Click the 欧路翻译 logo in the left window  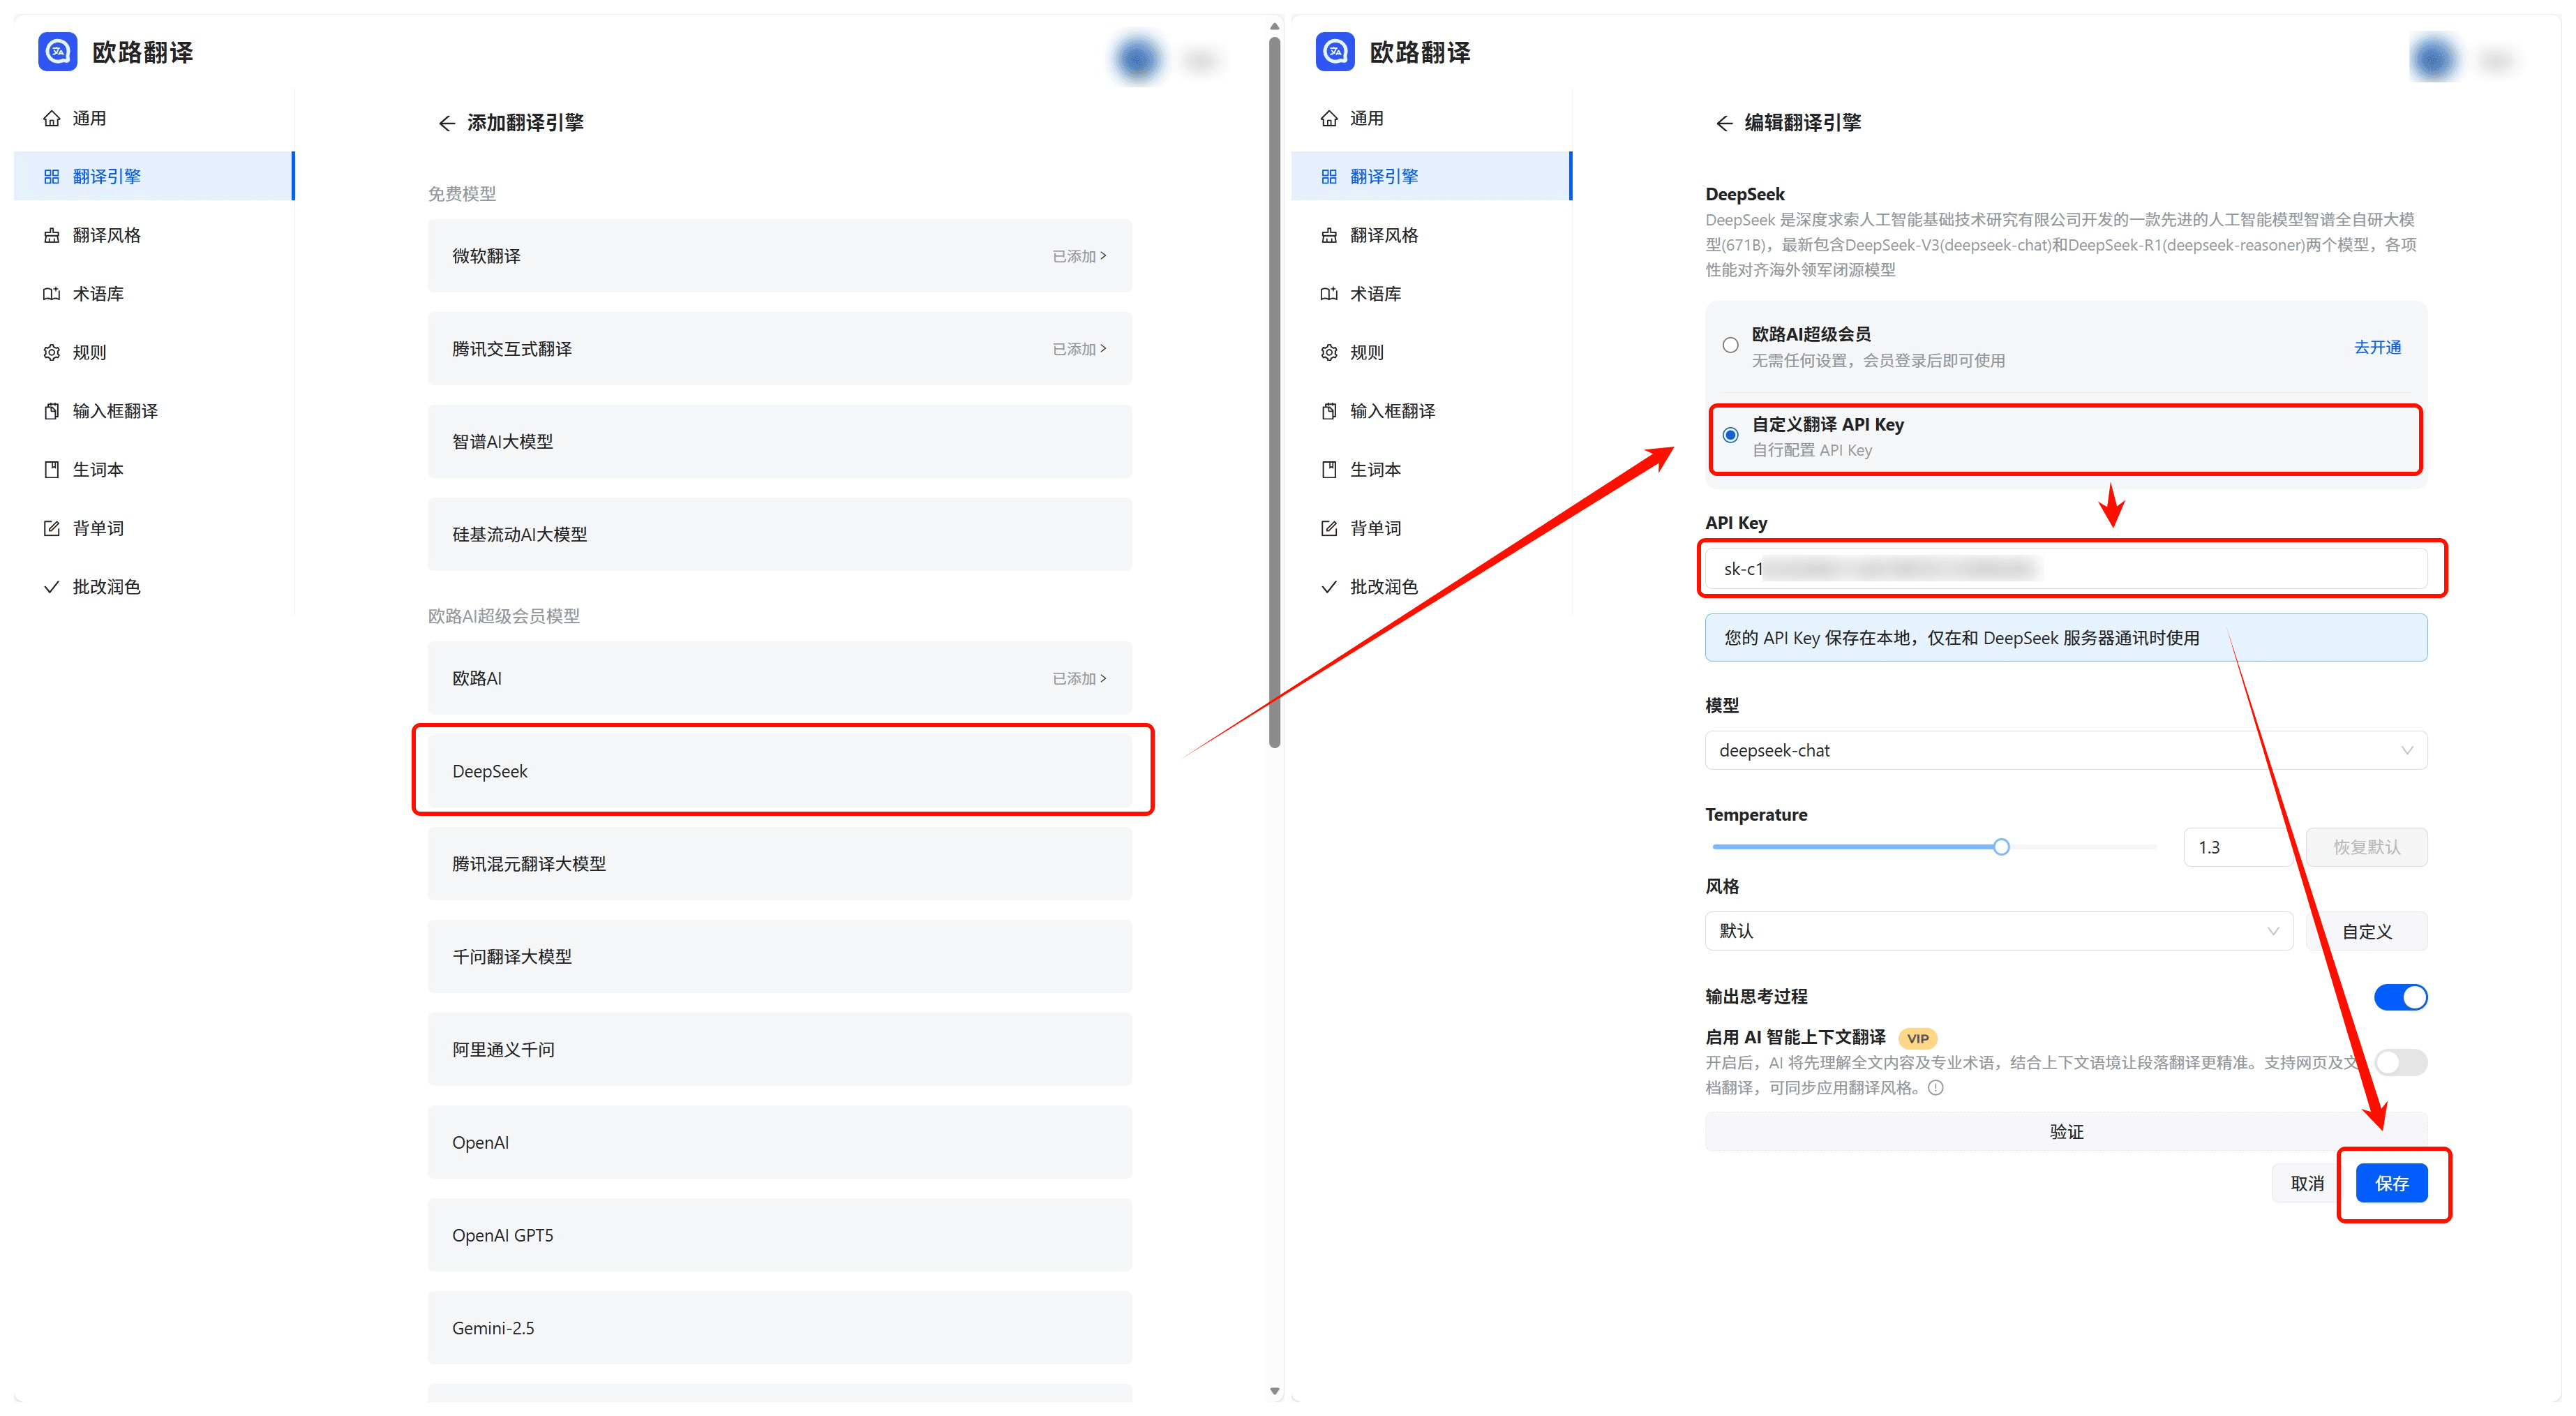click(x=58, y=52)
